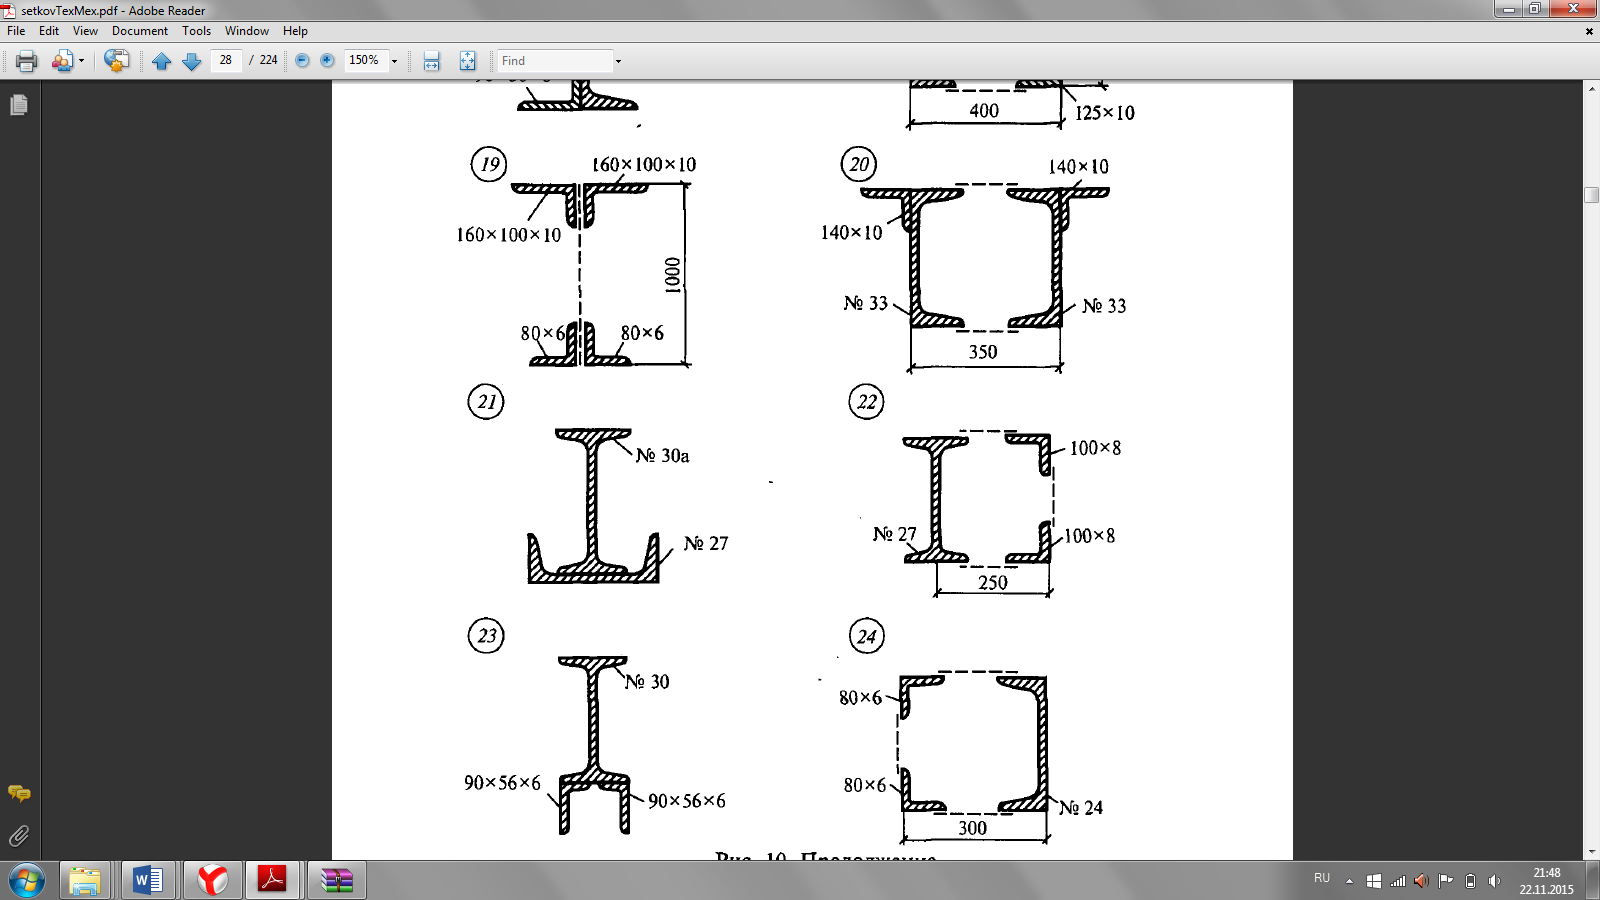Click the scrollbar up arrow
The height and width of the screenshot is (900, 1600).
click(1592, 89)
